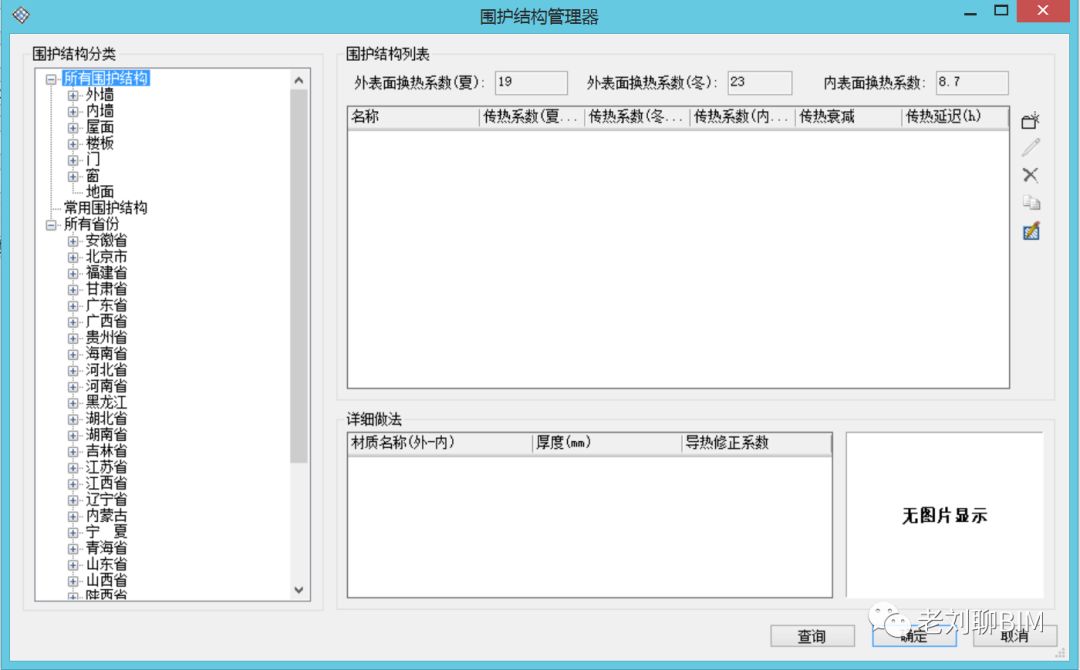This screenshot has width=1080, height=670.
Task: Click the 传热衰减 column header
Action: click(x=848, y=117)
